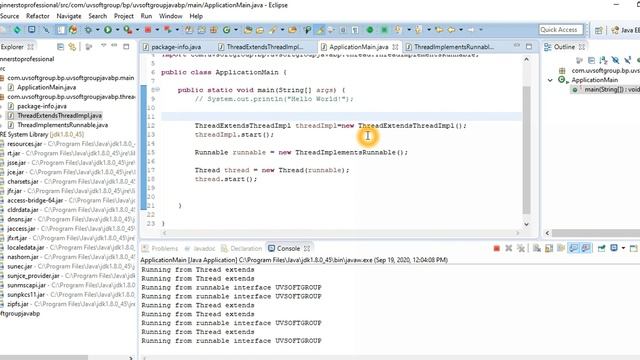Click the New Java Class green C icon

pos(227,30)
